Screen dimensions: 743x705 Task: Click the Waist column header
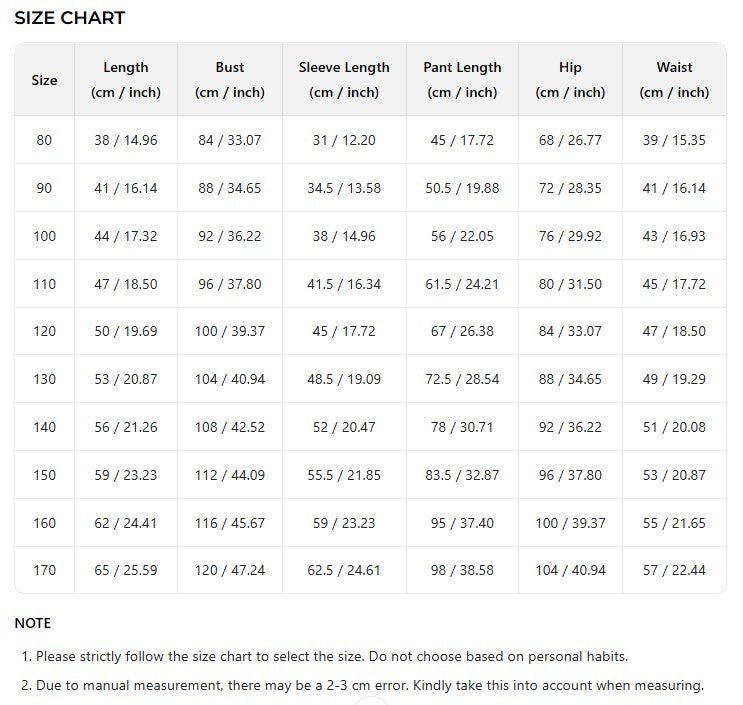tap(674, 80)
